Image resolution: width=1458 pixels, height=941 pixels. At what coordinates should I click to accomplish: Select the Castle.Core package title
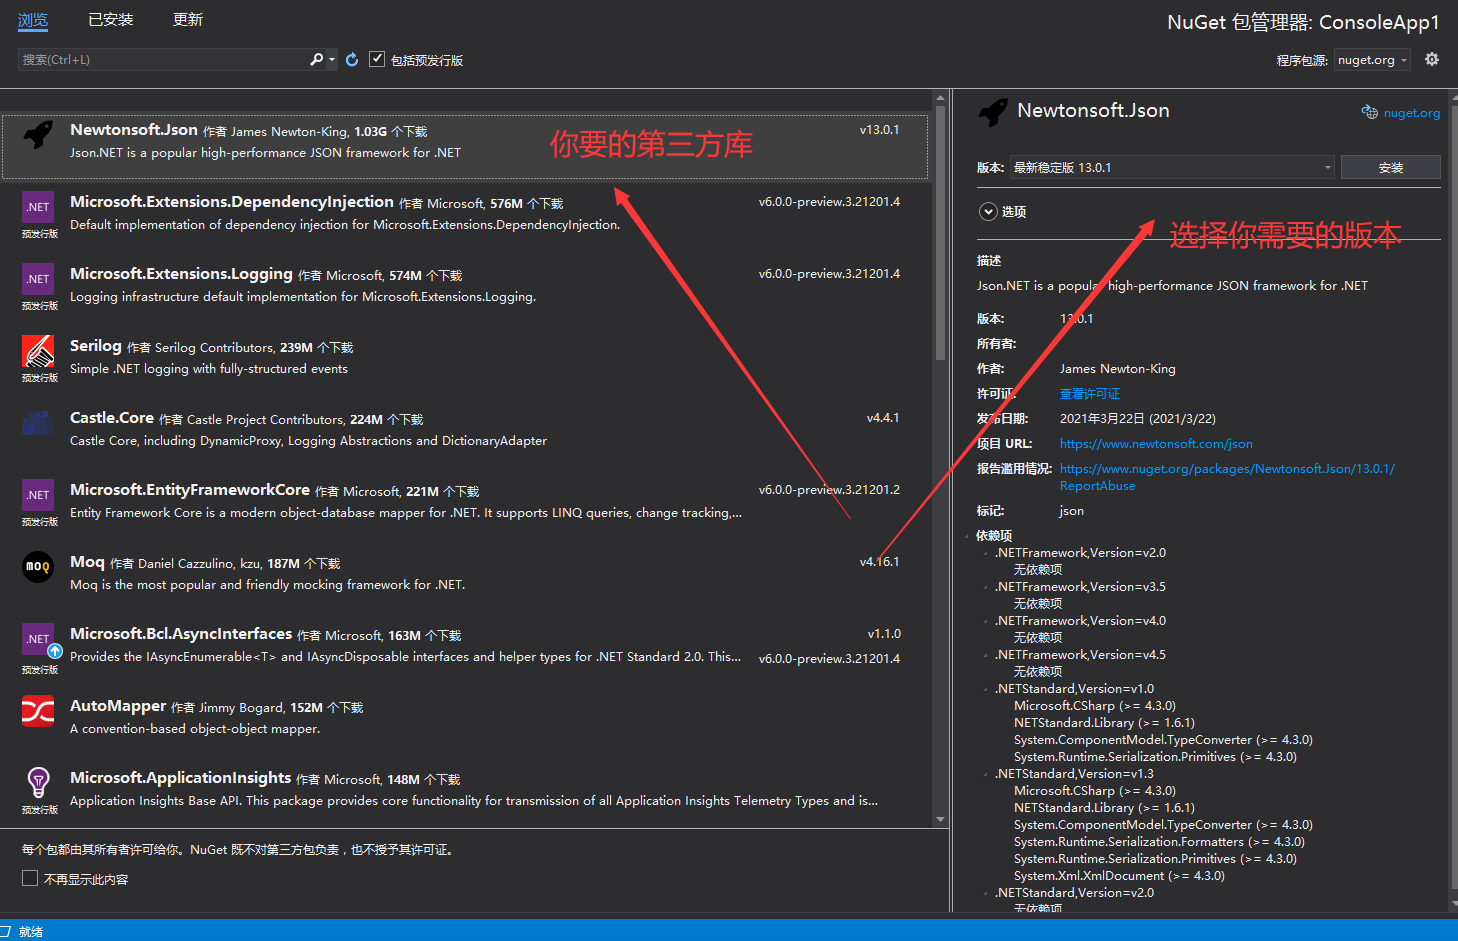pyautogui.click(x=112, y=418)
